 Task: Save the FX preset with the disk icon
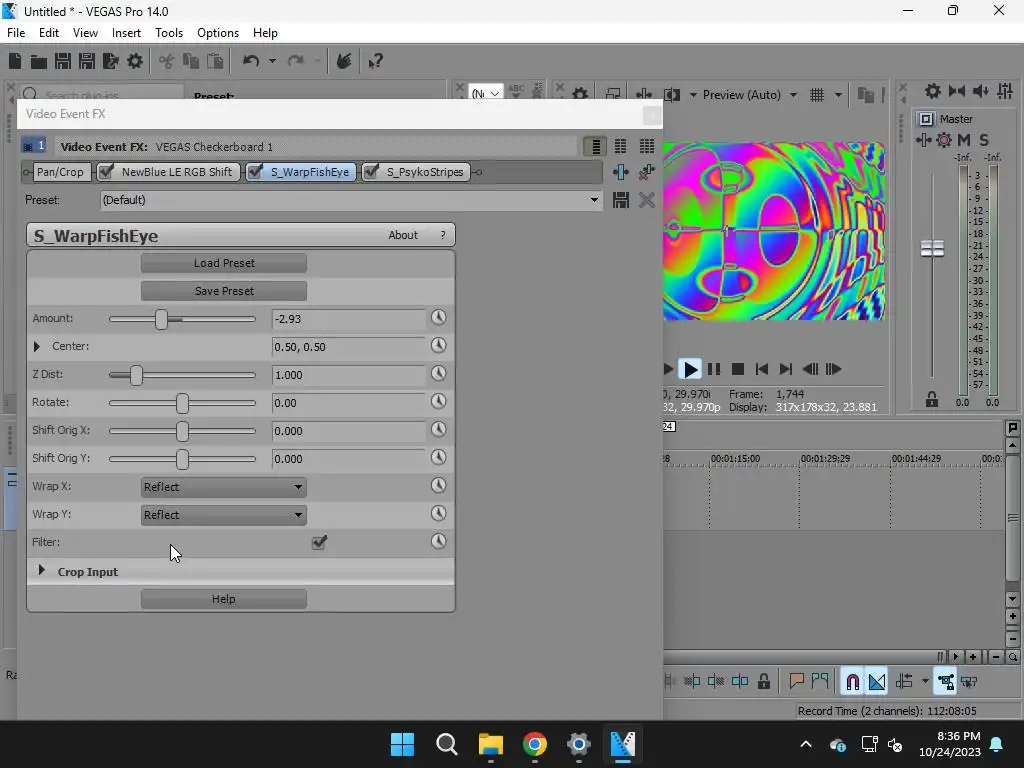click(x=620, y=200)
